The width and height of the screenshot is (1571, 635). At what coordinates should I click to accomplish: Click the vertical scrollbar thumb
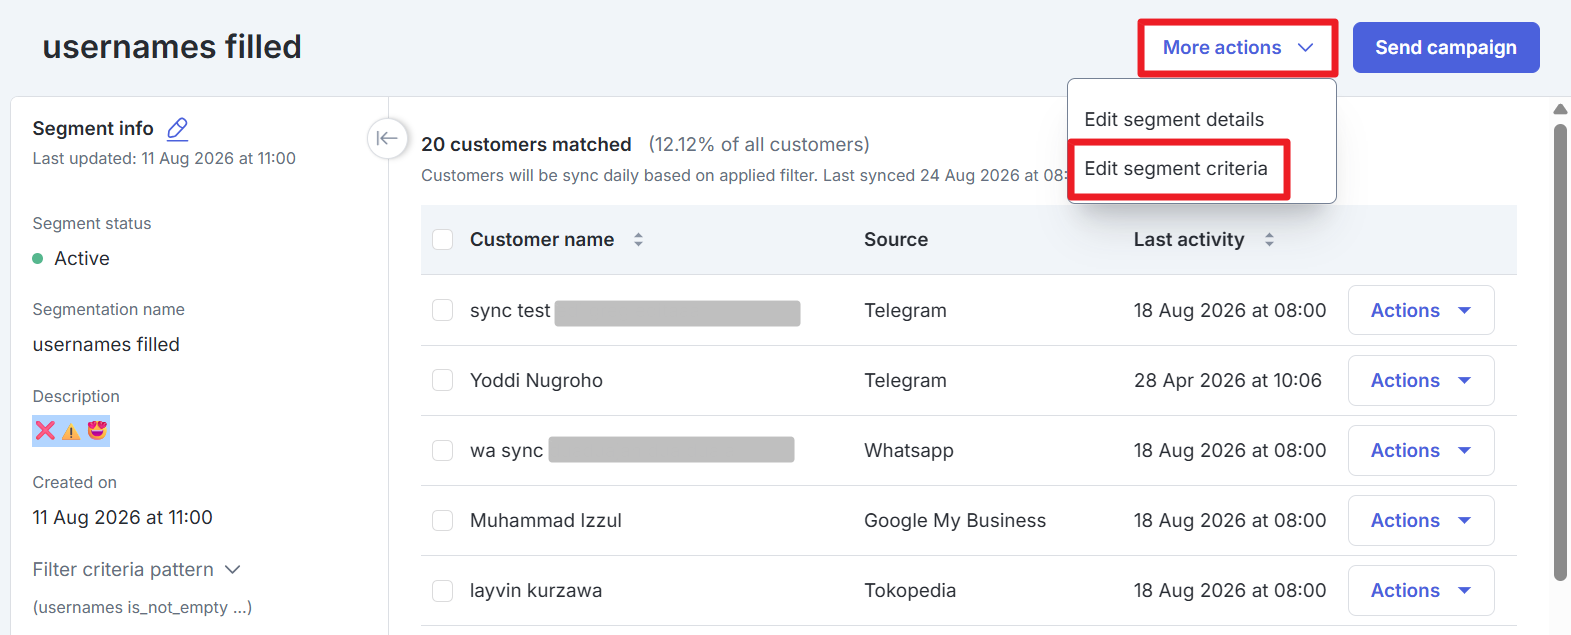tap(1560, 350)
